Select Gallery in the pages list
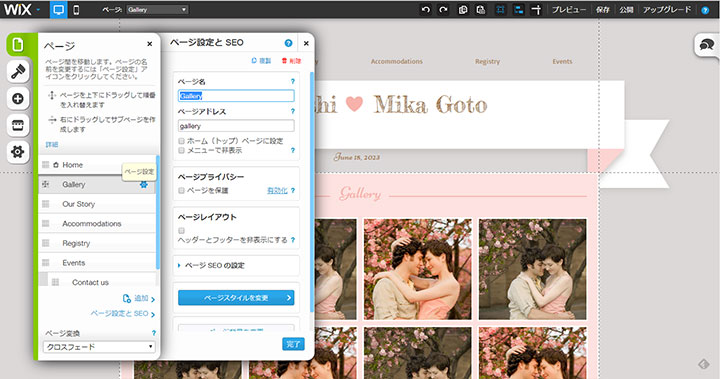 [x=97, y=184]
